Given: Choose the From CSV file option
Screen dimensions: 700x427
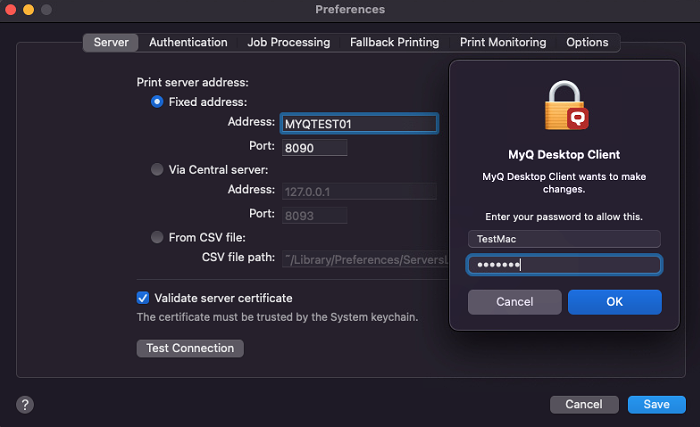Looking at the screenshot, I should tap(157, 237).
